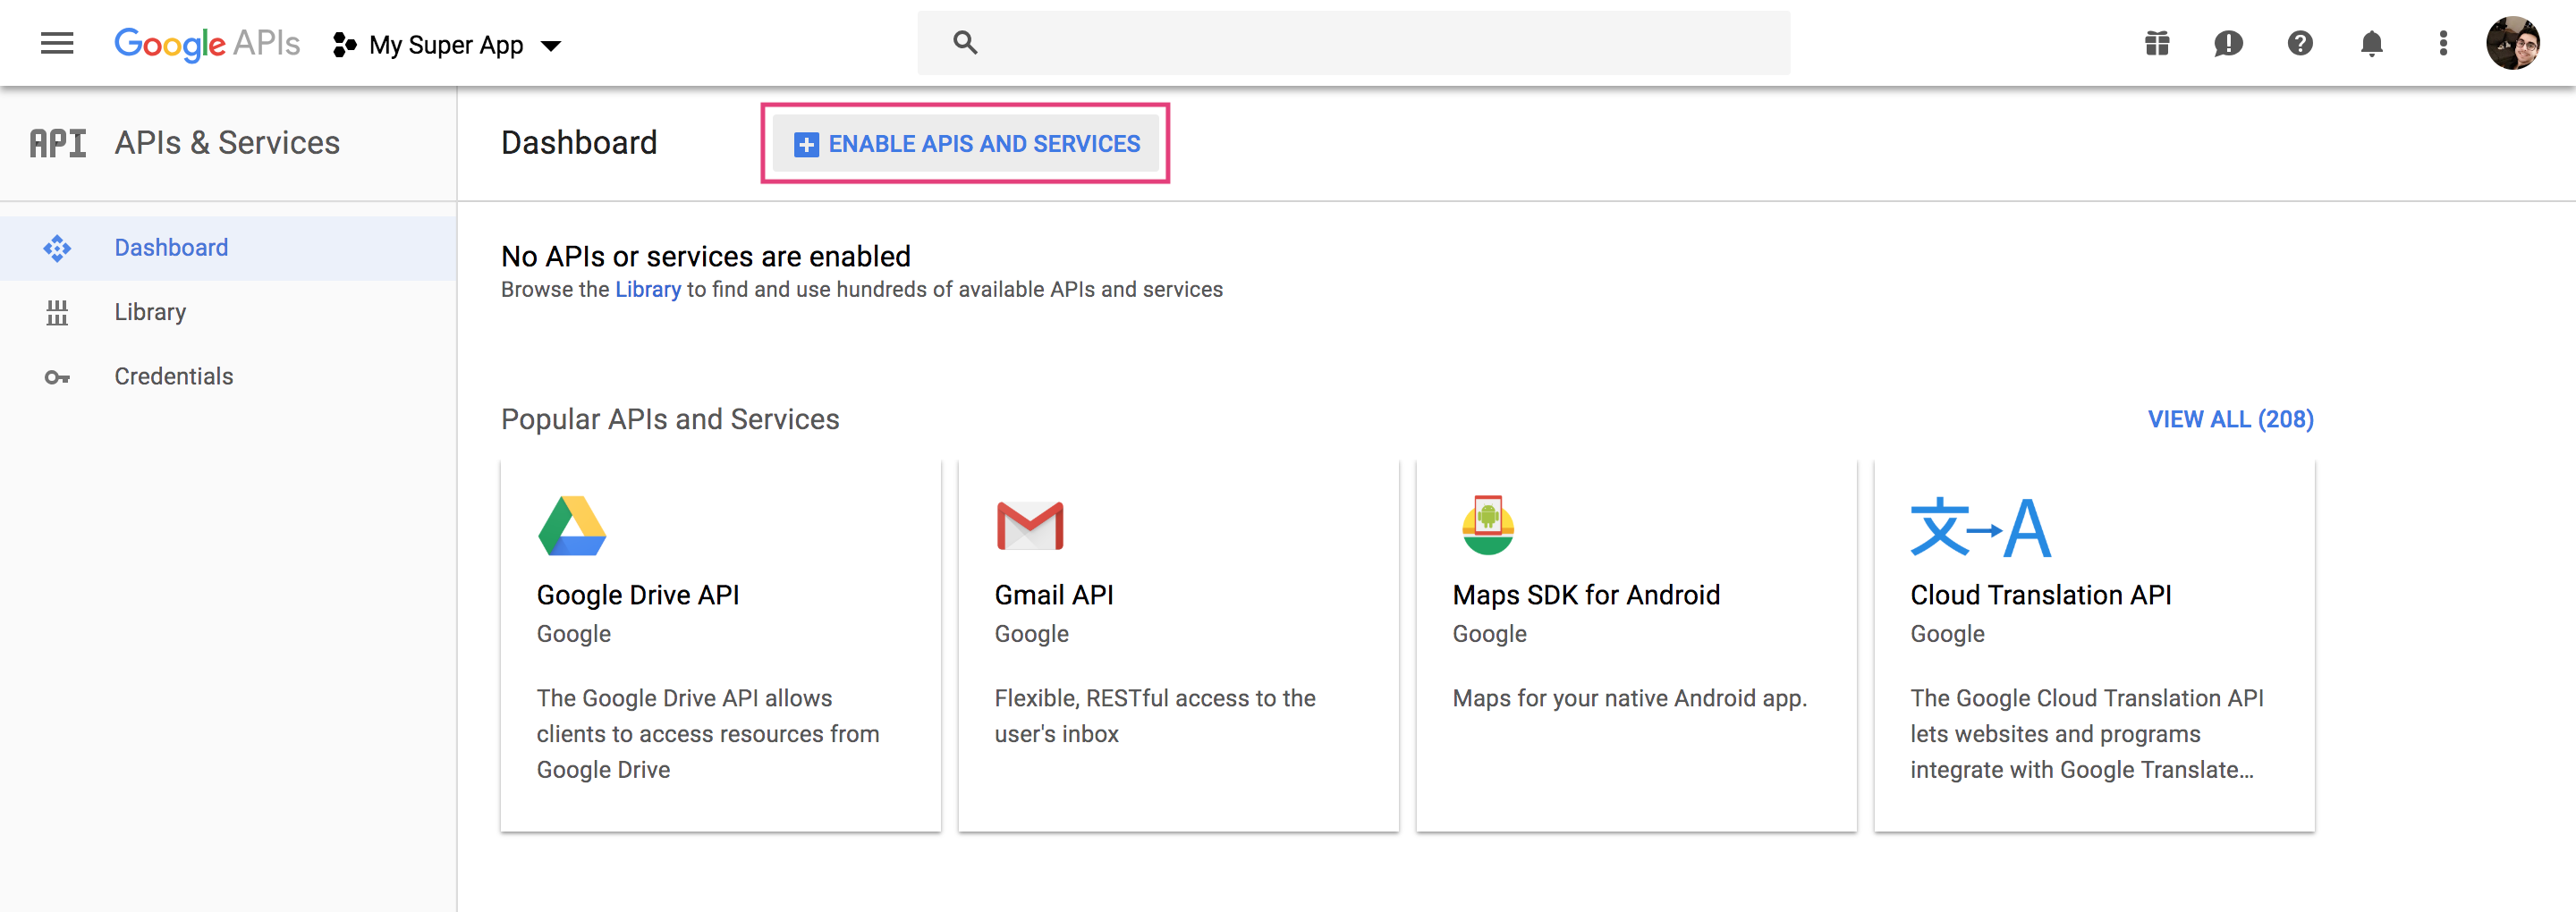Click the Google APIs logo
The width and height of the screenshot is (2576, 912).
pos(207,43)
